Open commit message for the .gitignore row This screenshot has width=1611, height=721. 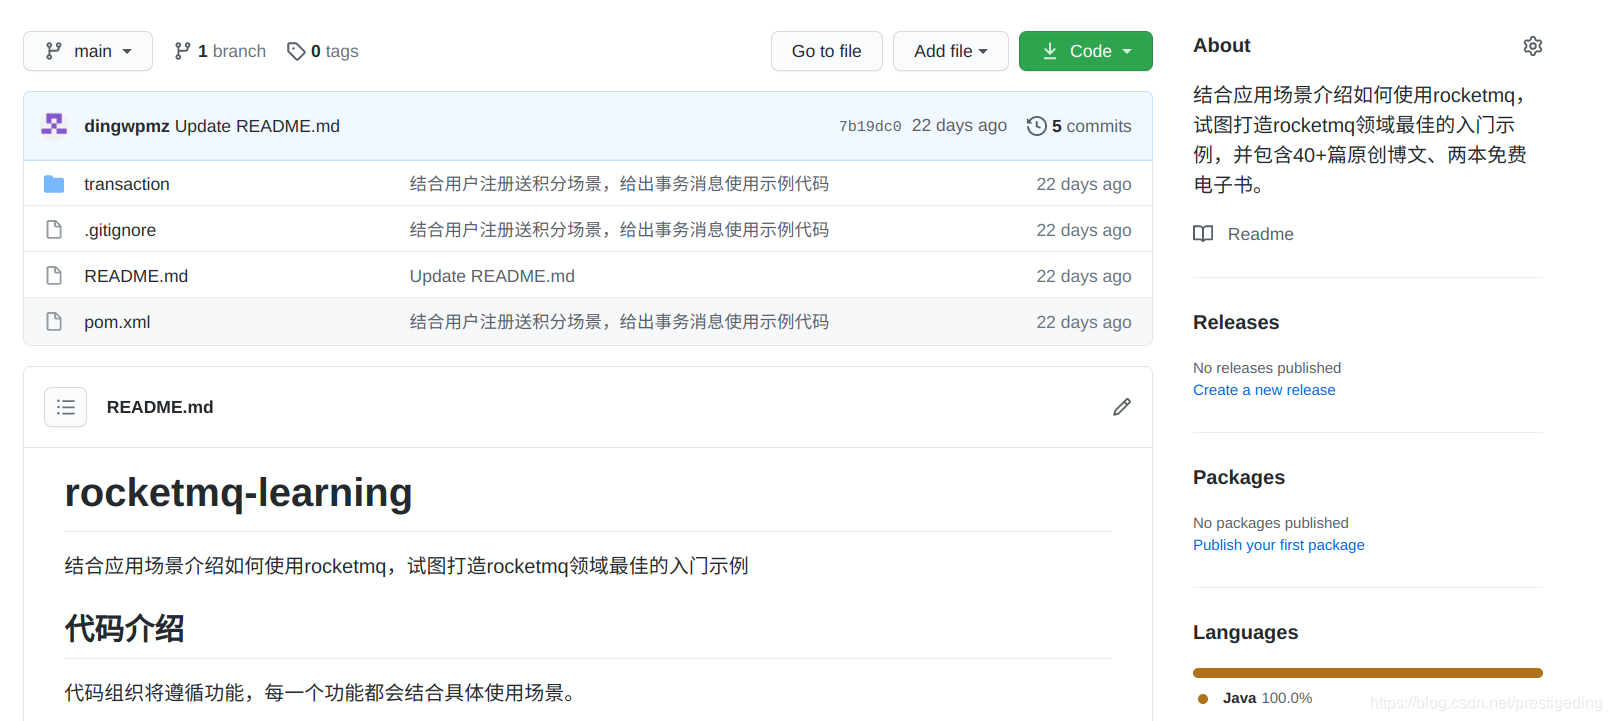pos(619,230)
